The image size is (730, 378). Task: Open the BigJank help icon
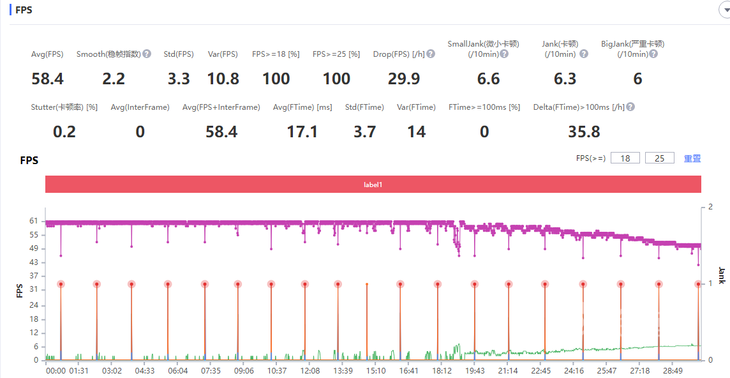point(653,54)
